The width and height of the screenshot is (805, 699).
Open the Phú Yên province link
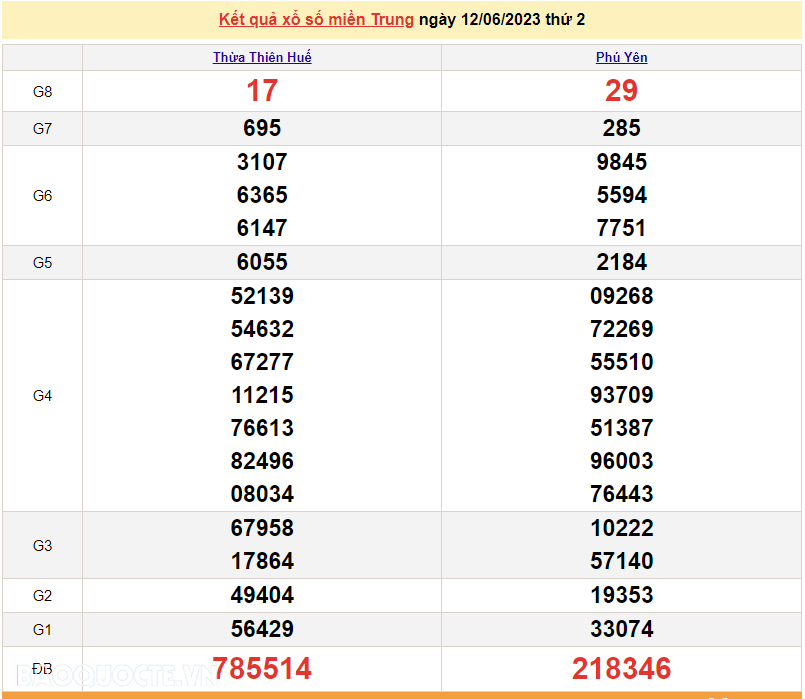(x=621, y=57)
